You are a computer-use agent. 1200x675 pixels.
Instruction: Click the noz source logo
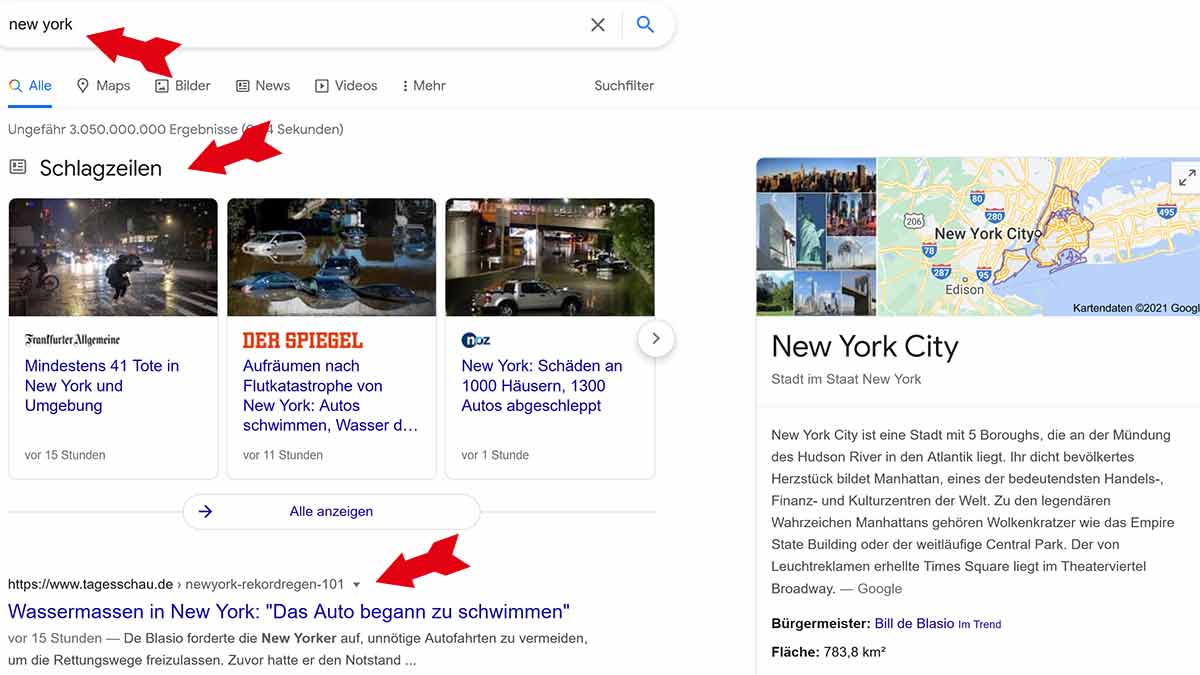476,340
